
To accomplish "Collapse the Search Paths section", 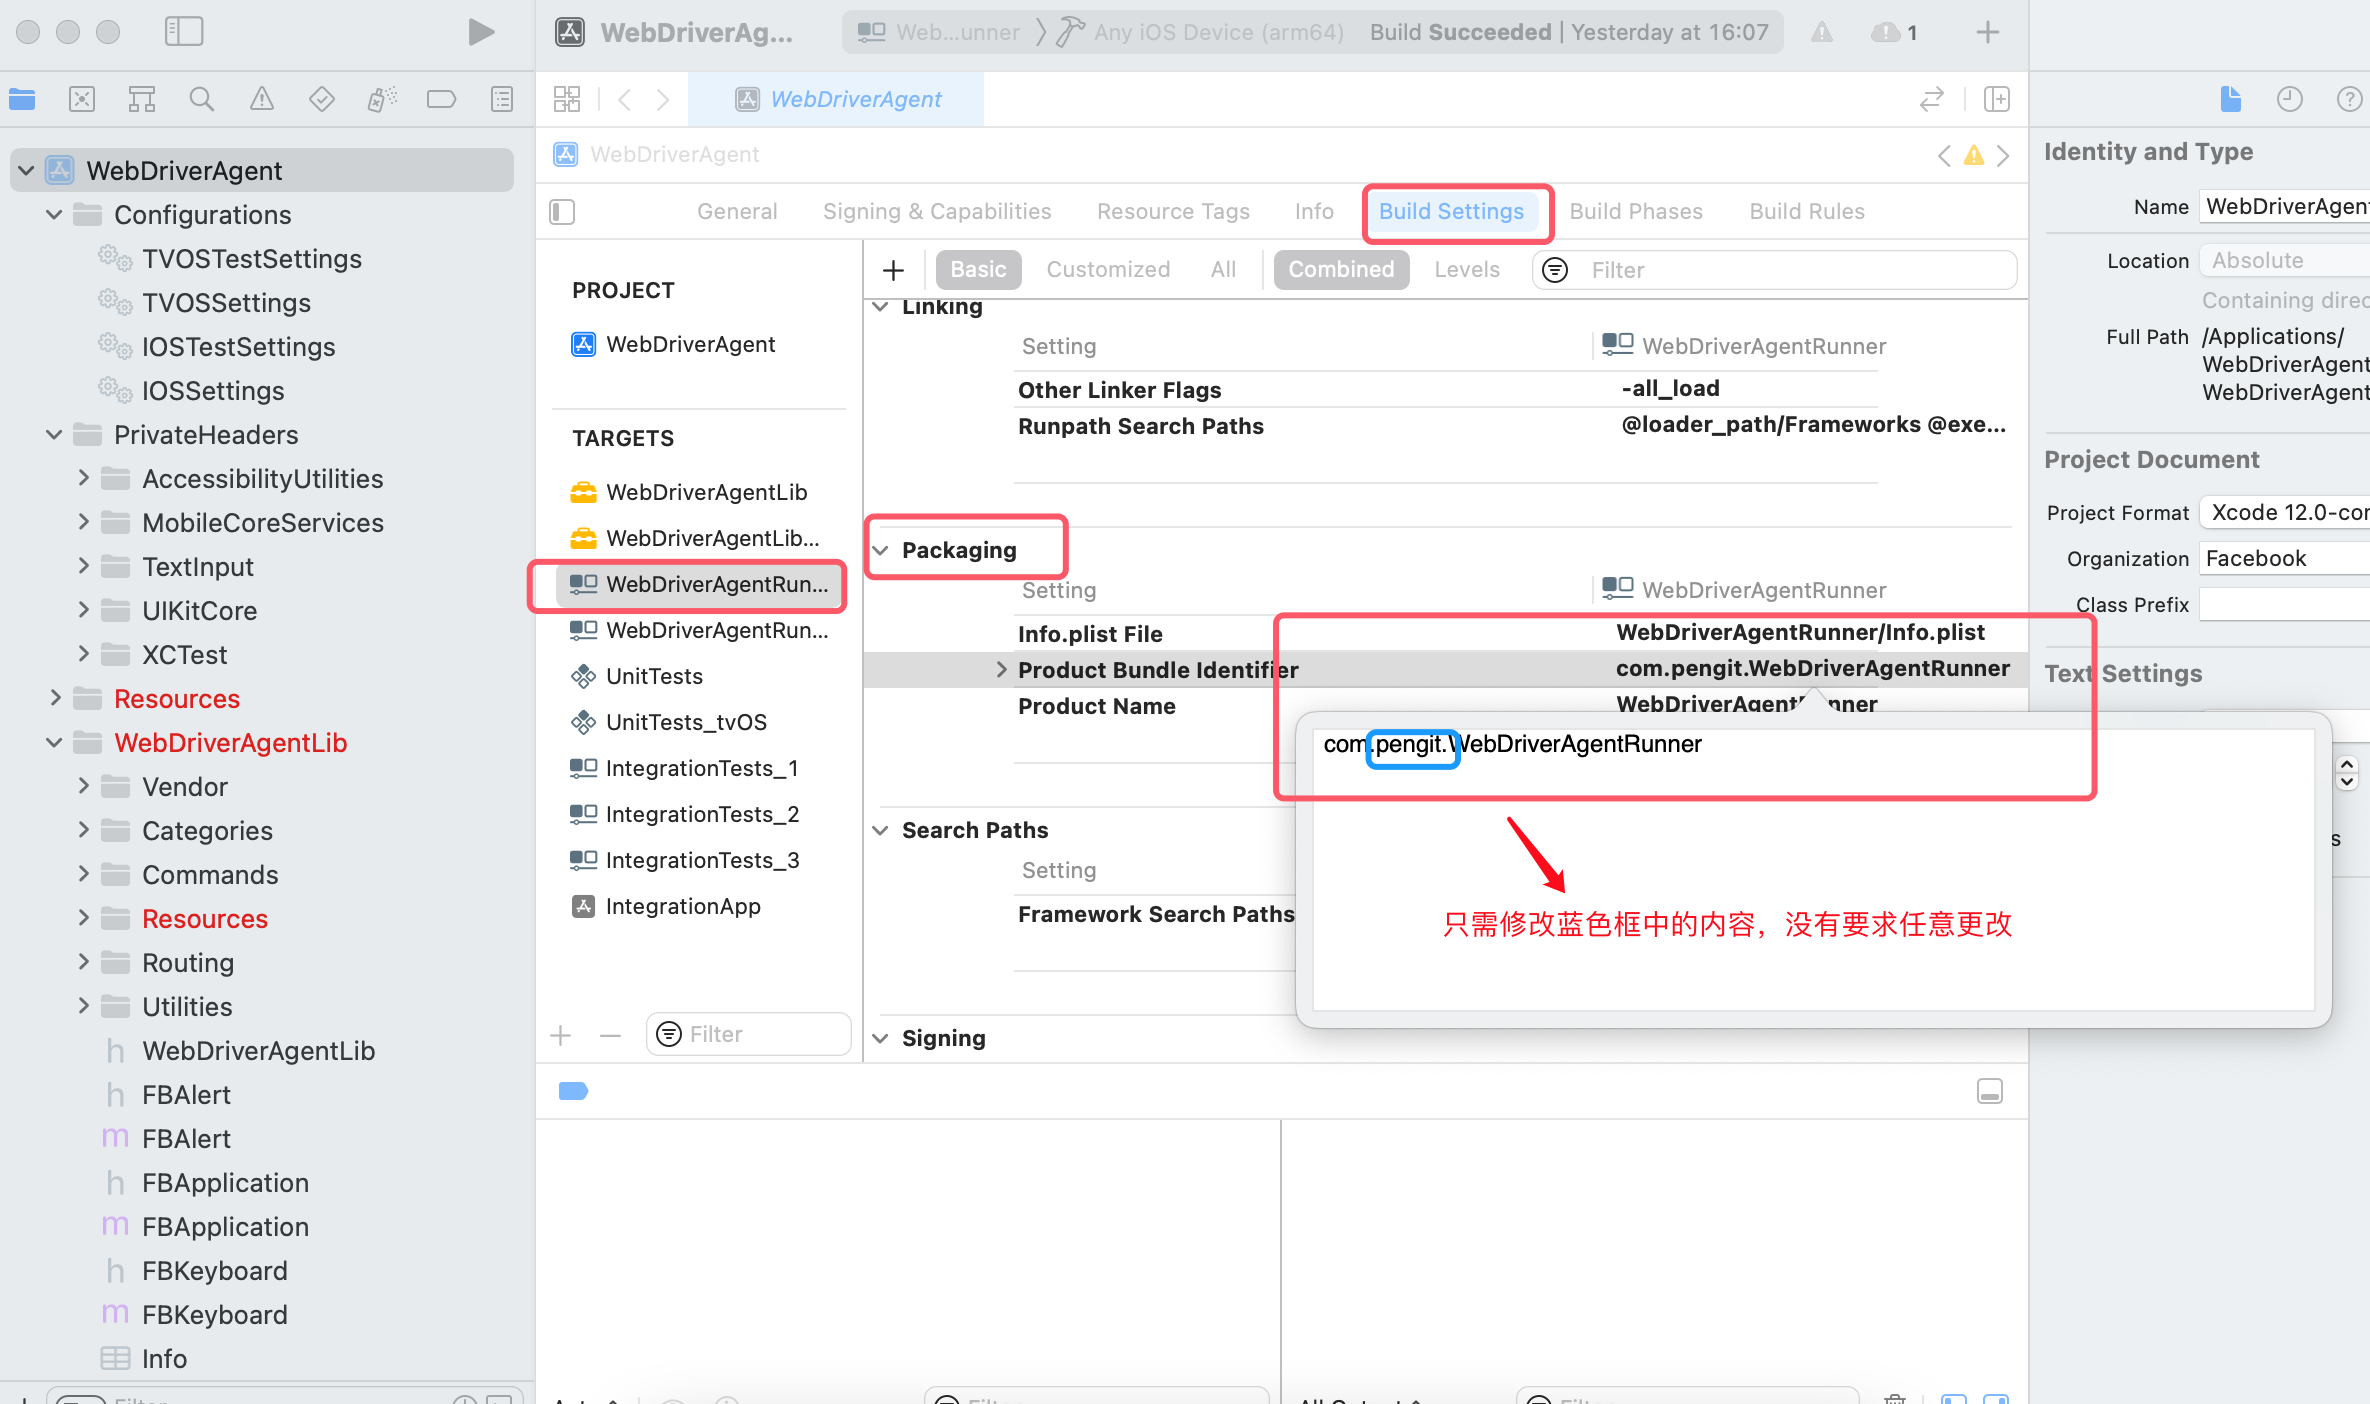I will [x=880, y=830].
